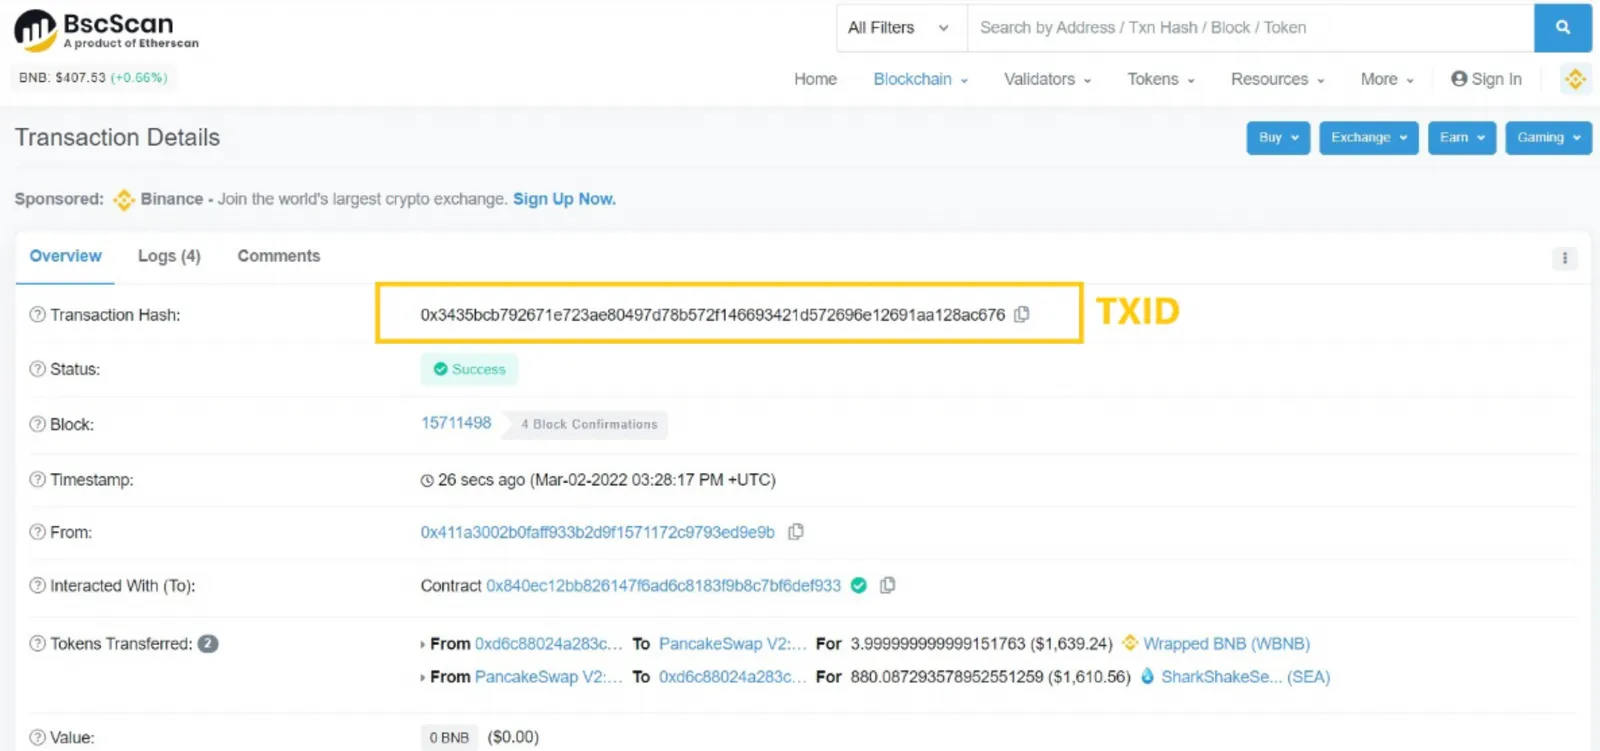Copy the contract address with the copy icon
The width and height of the screenshot is (1600, 751).
pos(887,585)
